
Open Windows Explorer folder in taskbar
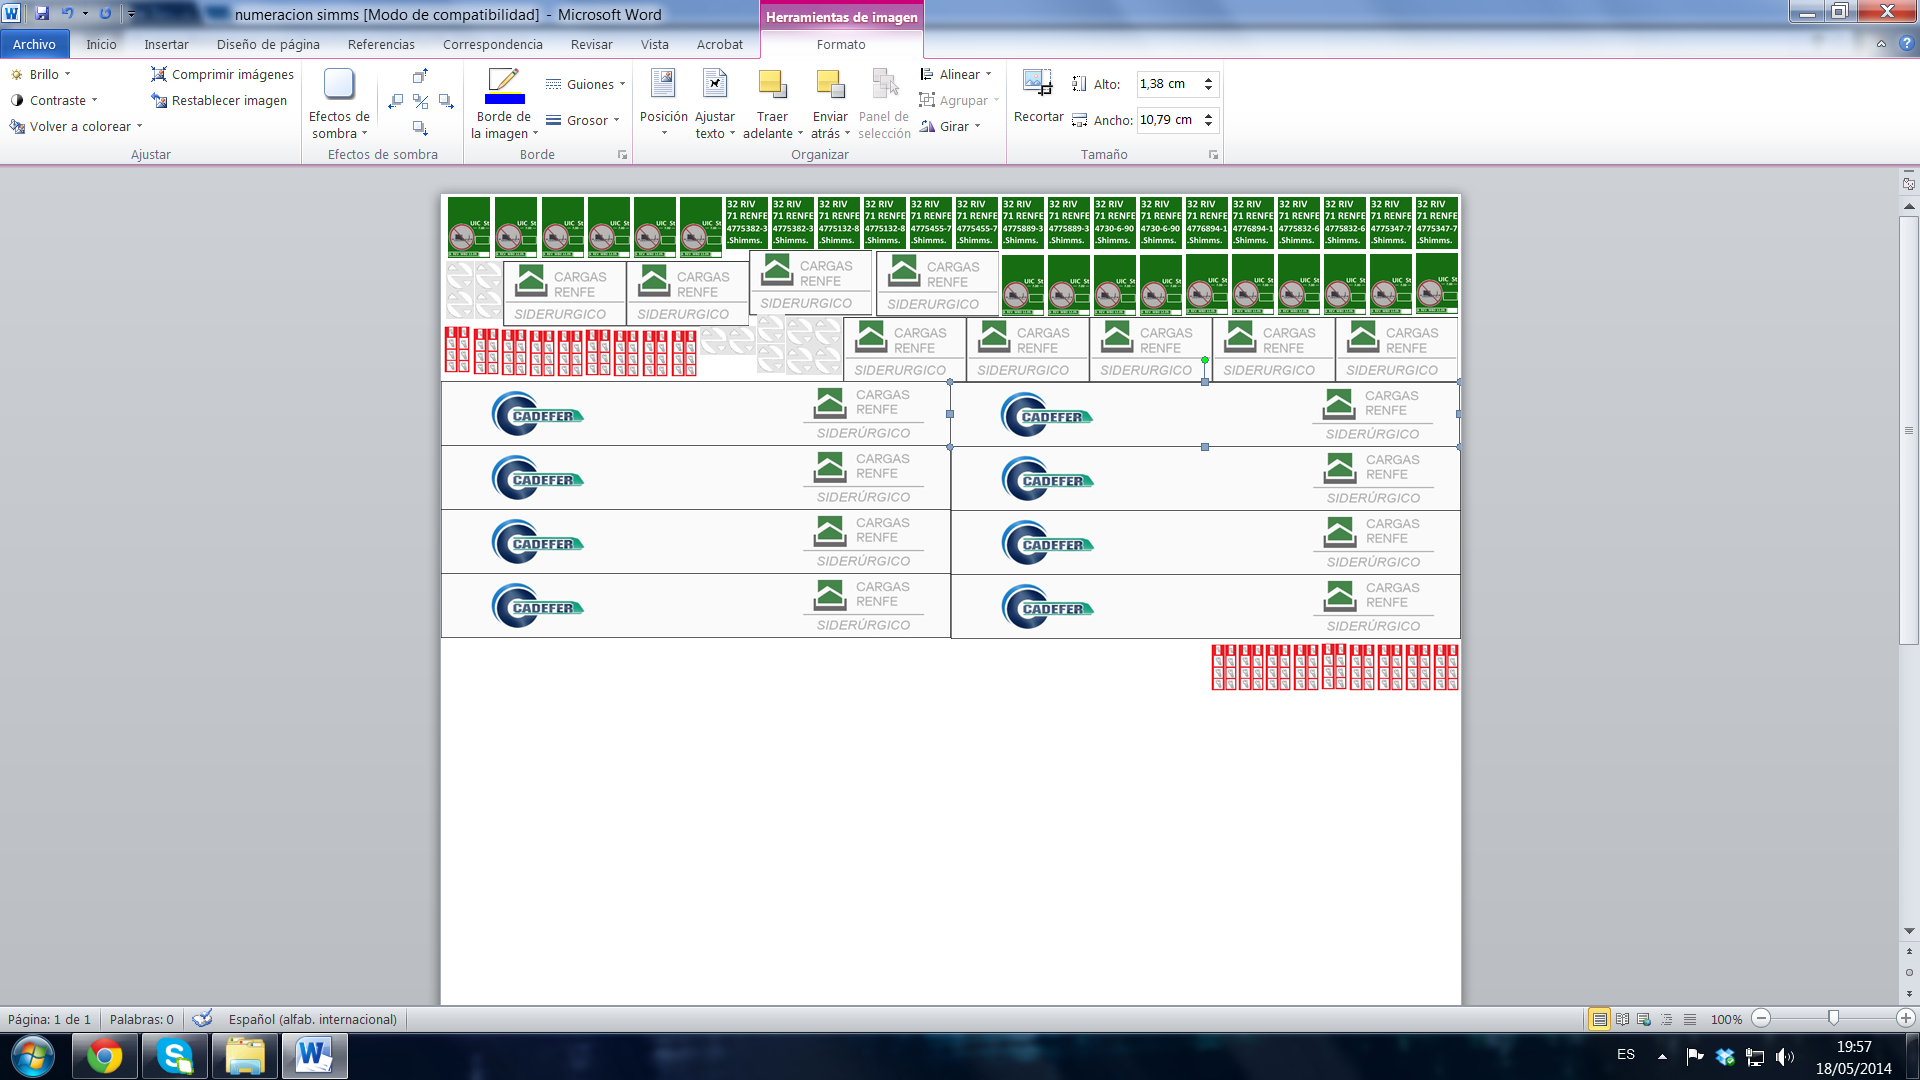(x=245, y=1056)
